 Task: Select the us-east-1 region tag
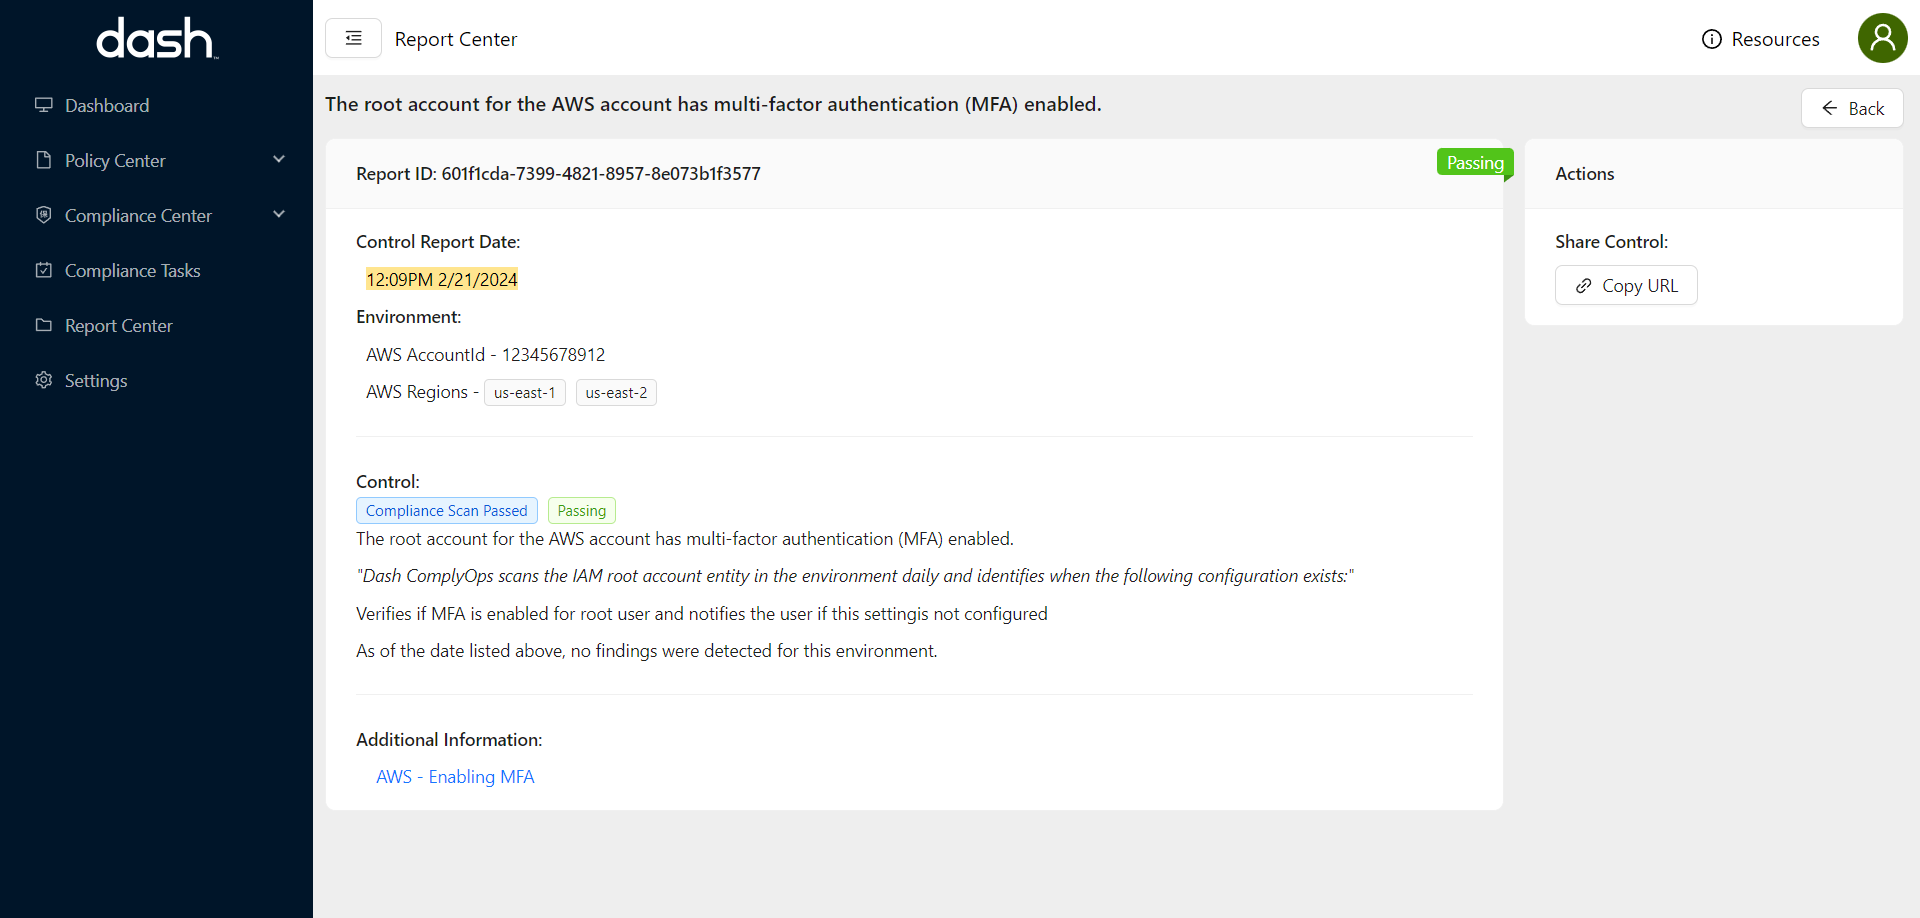(x=524, y=392)
